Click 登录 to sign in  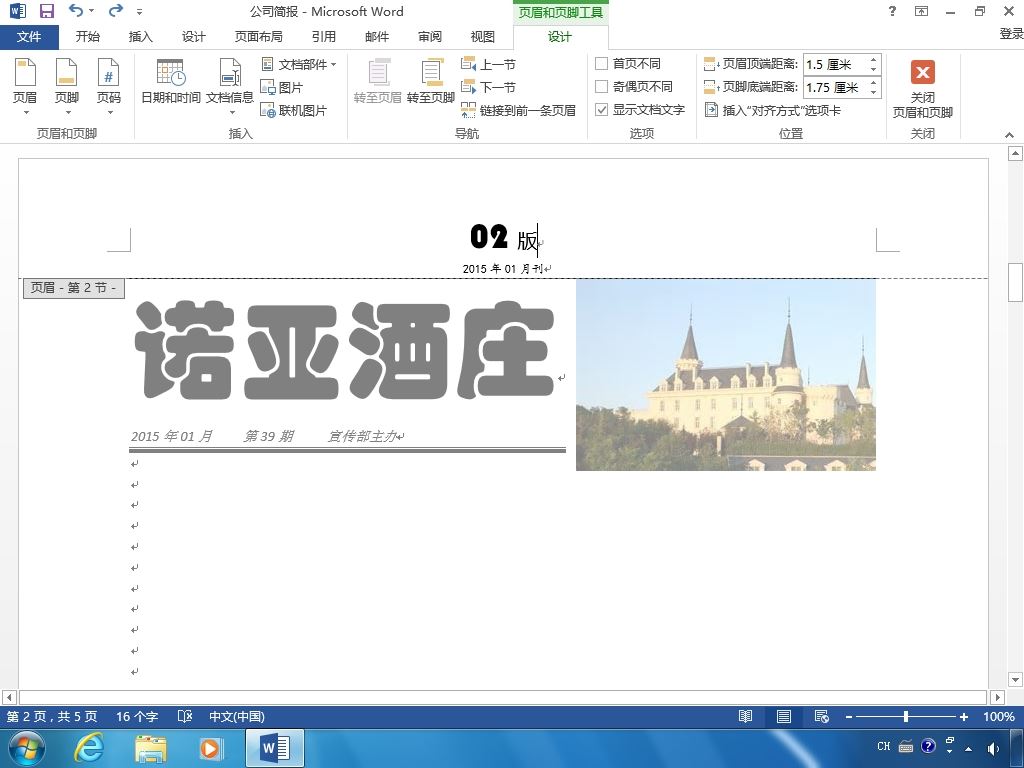(x=1011, y=33)
